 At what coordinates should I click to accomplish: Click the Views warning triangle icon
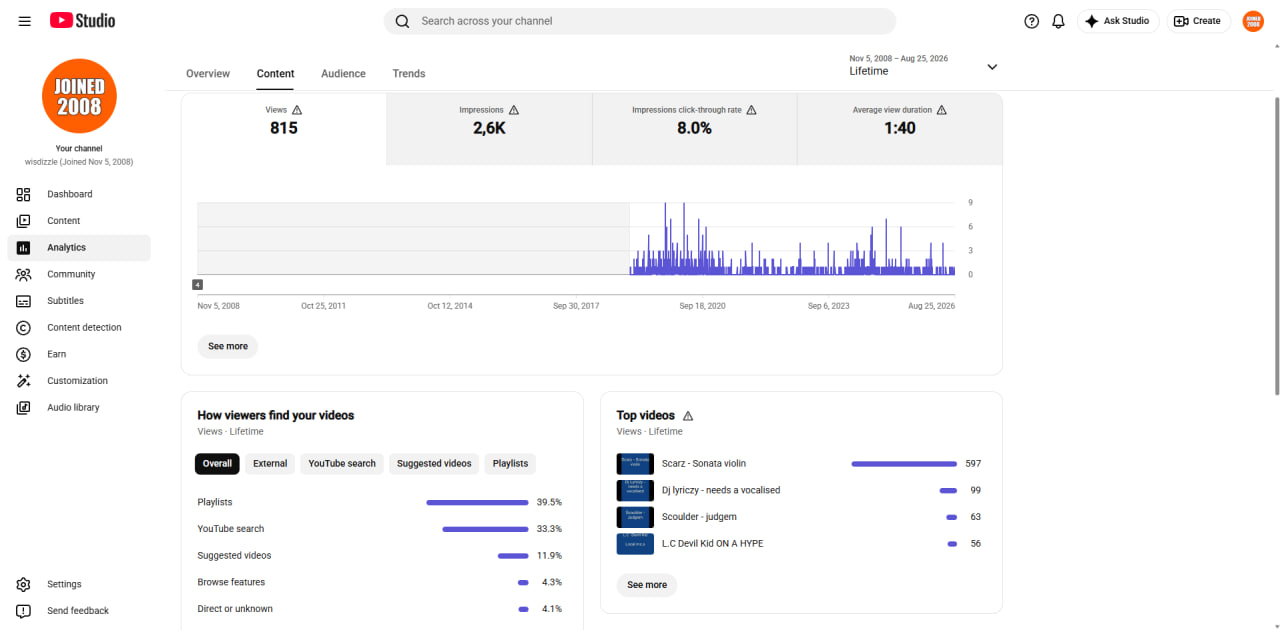(297, 110)
